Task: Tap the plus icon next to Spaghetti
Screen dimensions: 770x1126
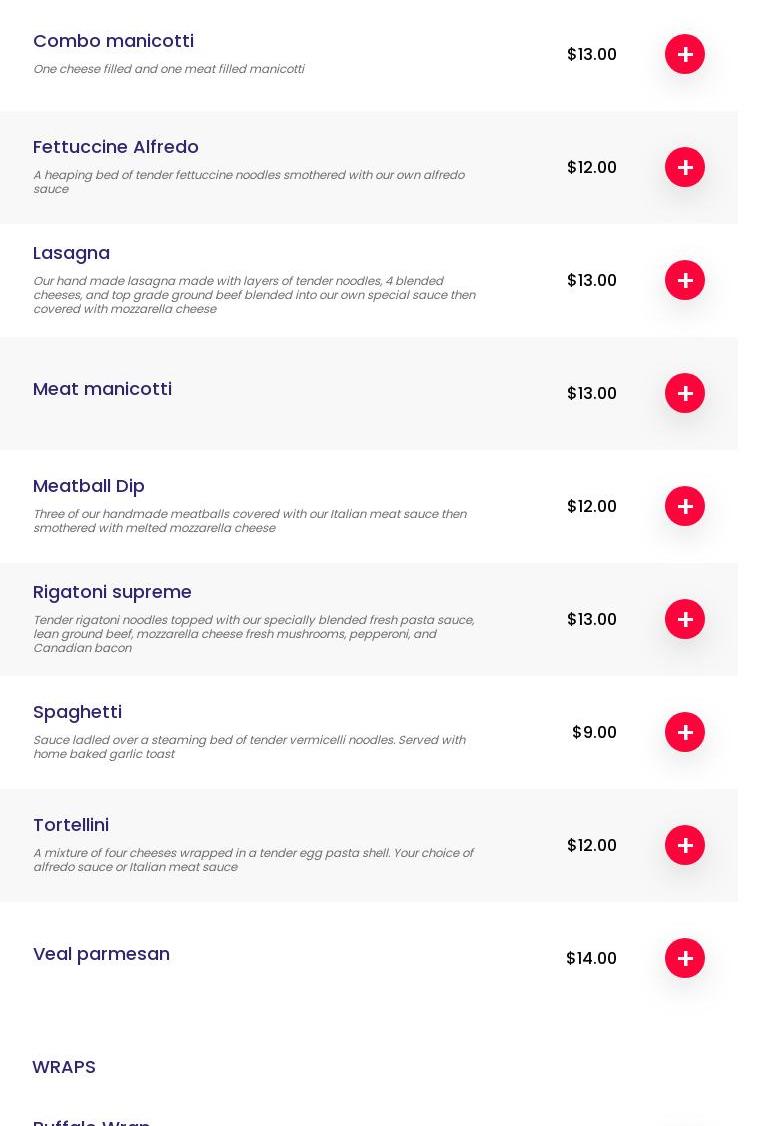Action: (685, 732)
